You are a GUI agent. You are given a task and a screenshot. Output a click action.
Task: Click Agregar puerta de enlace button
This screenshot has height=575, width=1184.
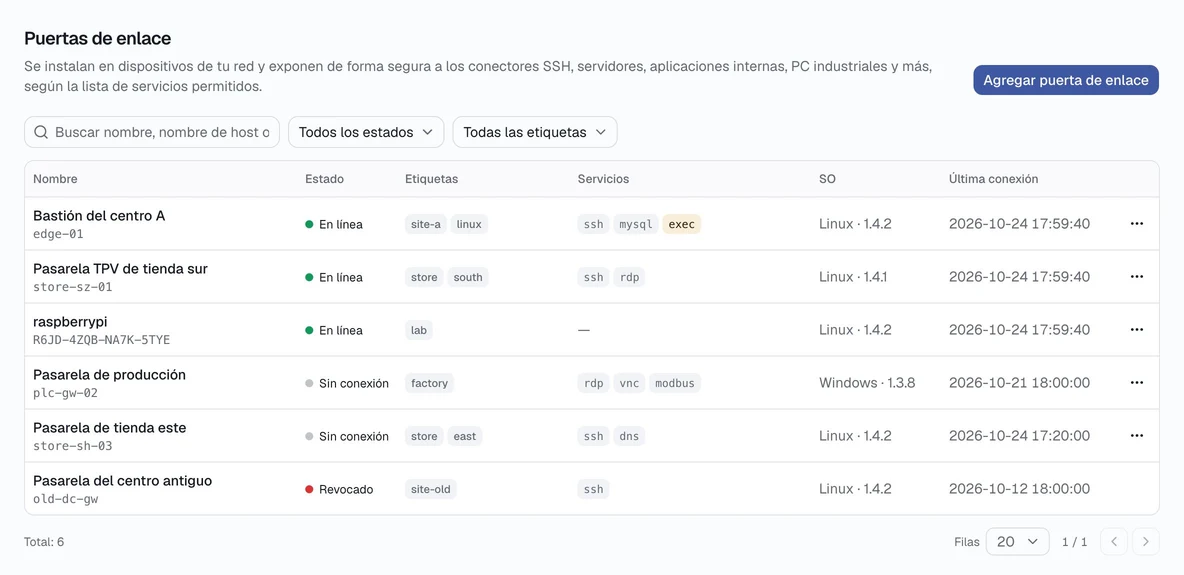point(1065,80)
